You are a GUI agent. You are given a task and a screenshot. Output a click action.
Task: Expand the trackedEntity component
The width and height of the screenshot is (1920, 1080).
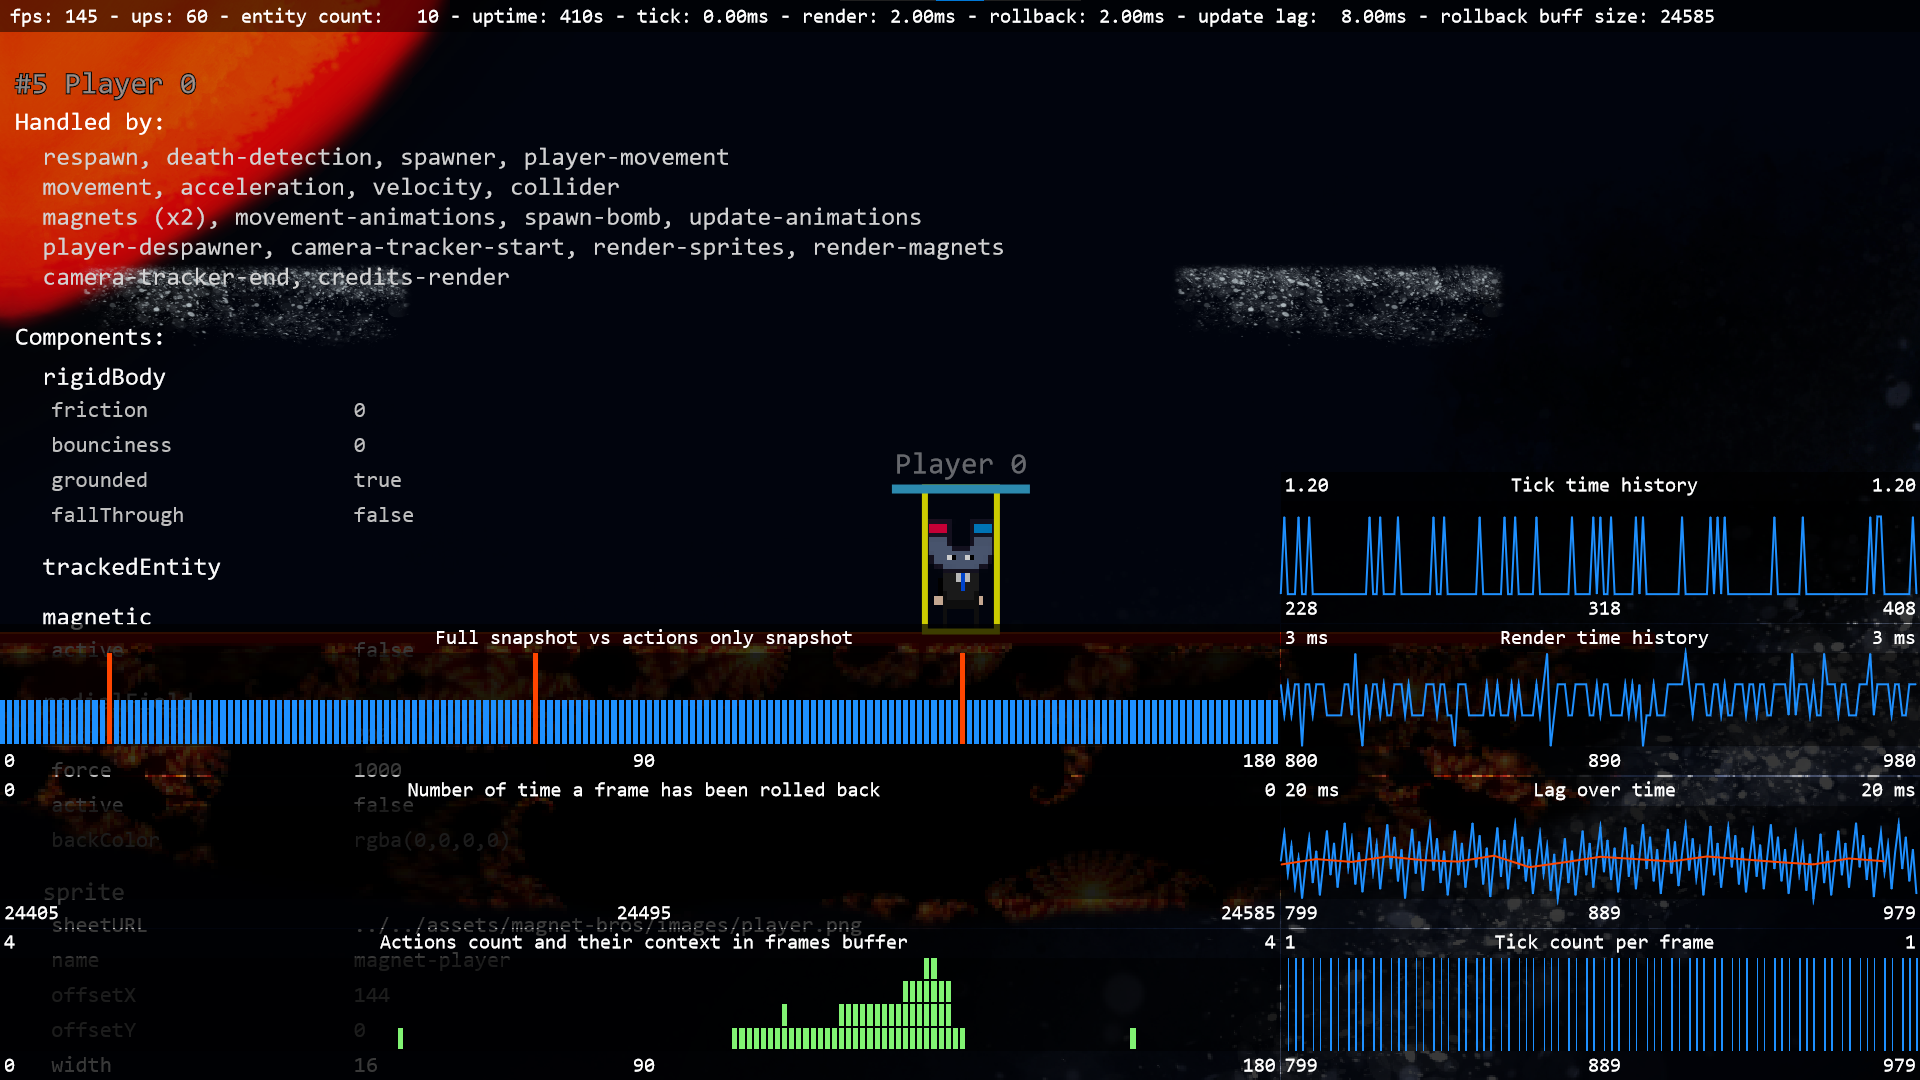pyautogui.click(x=131, y=567)
